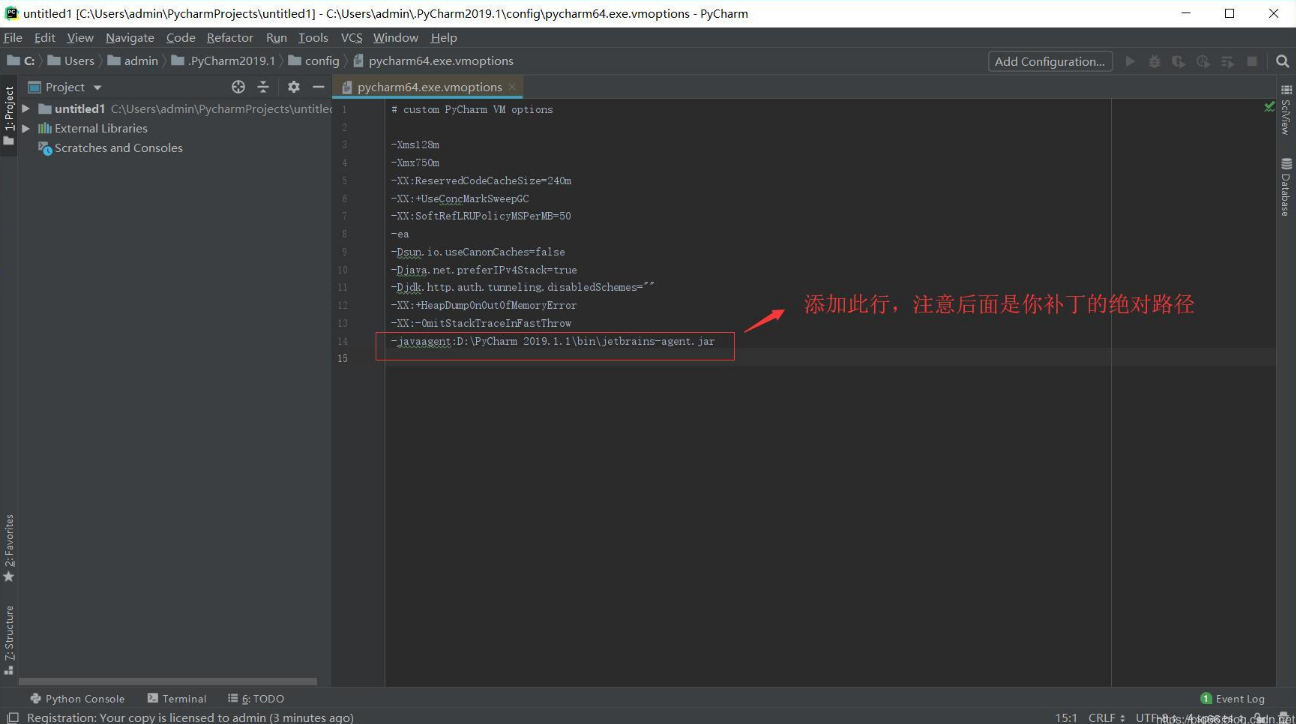Open the Profiler run icon
Screen dimensions: 1296x724
(x=1204, y=61)
